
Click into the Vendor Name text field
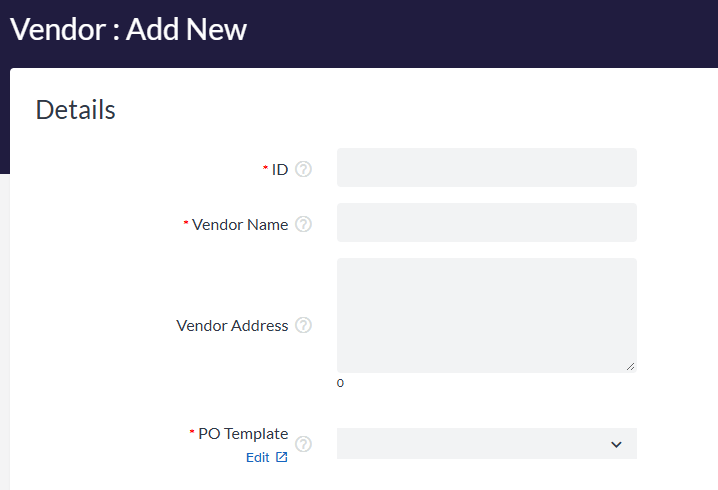(x=486, y=223)
